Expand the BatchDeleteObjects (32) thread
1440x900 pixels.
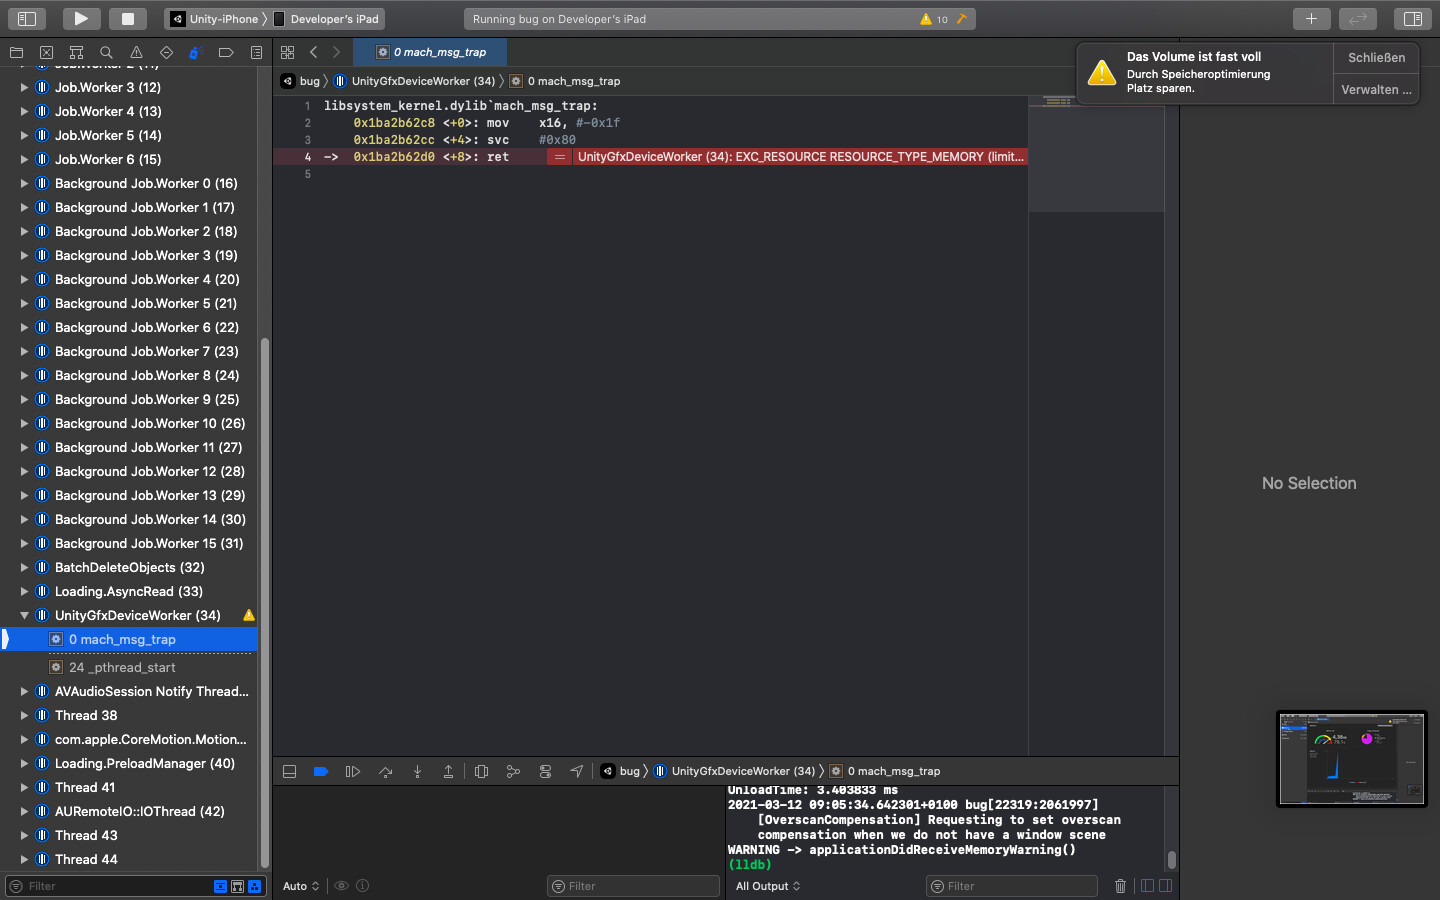tap(24, 567)
